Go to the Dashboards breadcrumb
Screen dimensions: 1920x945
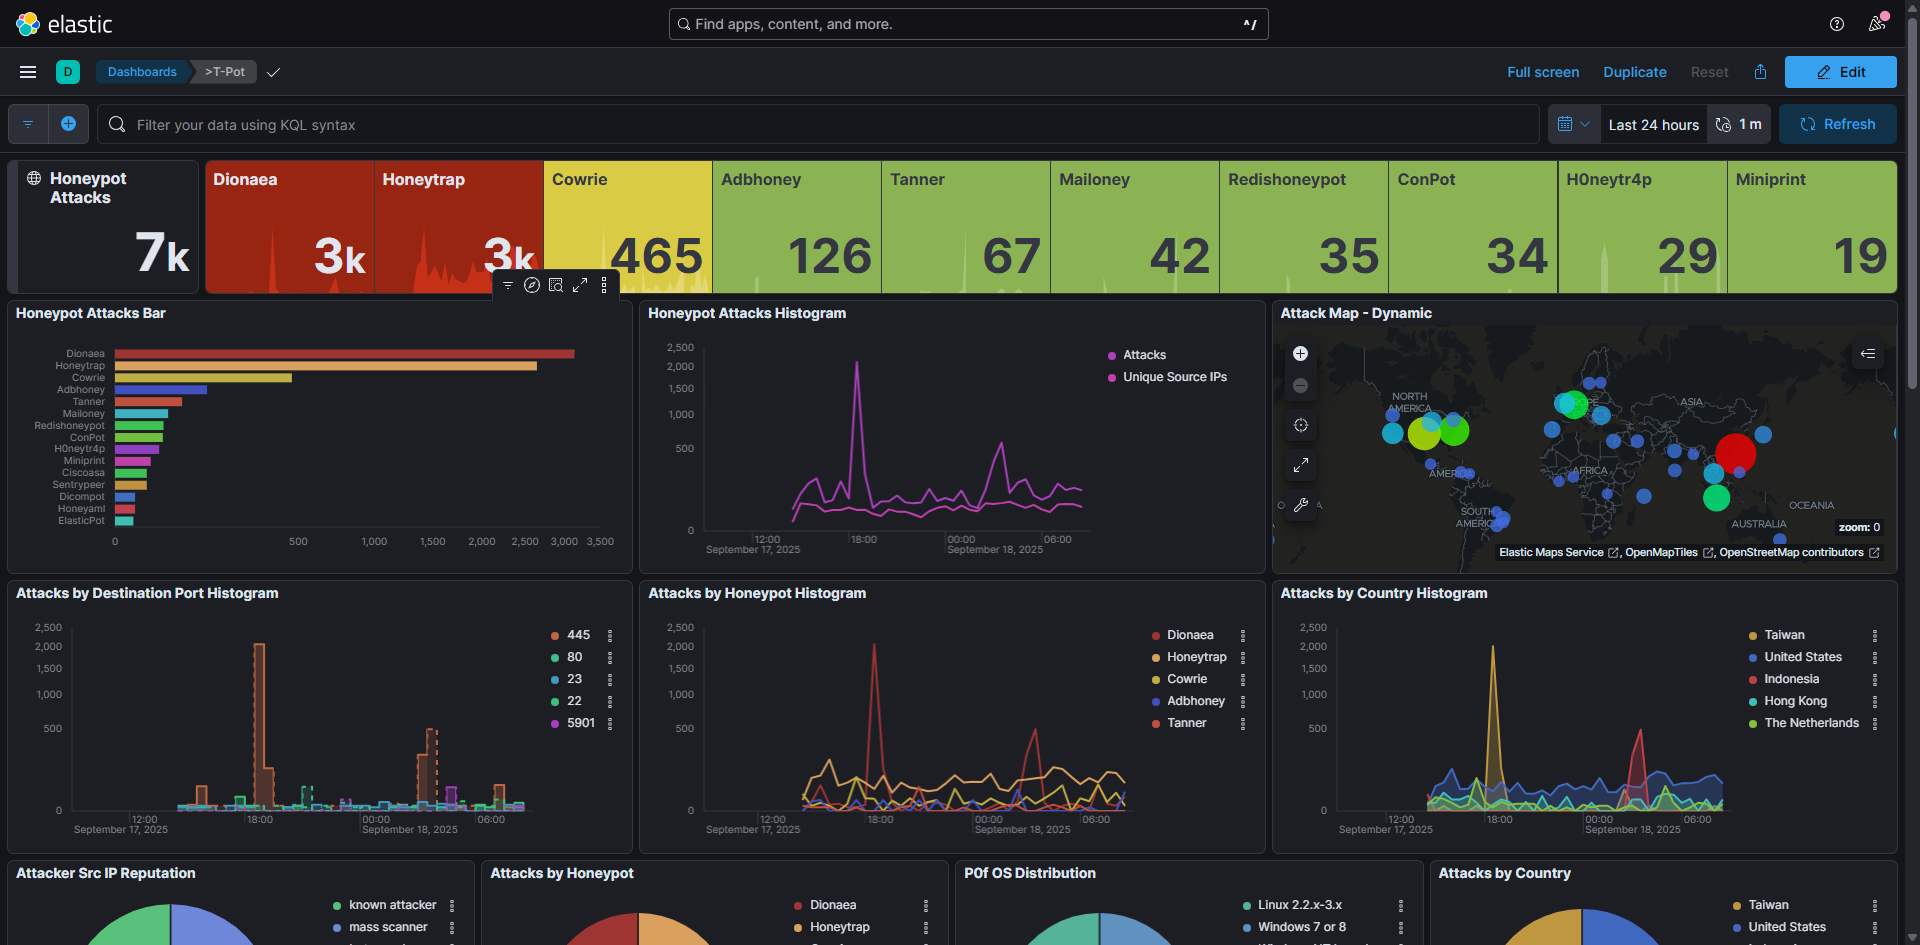[x=142, y=72]
